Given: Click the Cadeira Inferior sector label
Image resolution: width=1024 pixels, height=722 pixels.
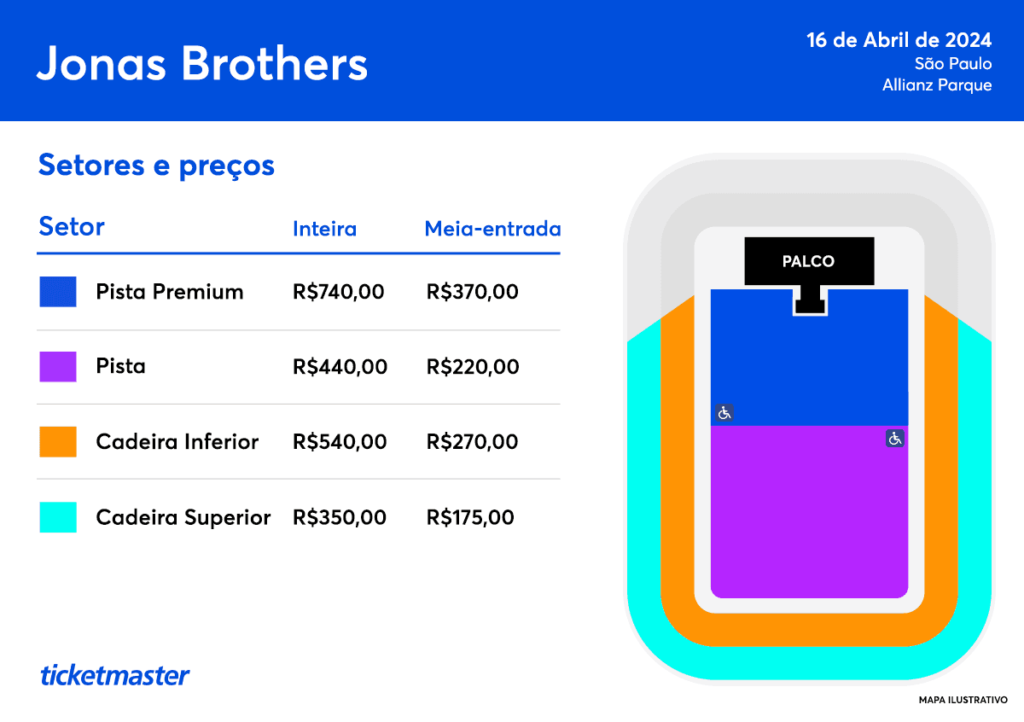Looking at the screenshot, I should (x=177, y=442).
